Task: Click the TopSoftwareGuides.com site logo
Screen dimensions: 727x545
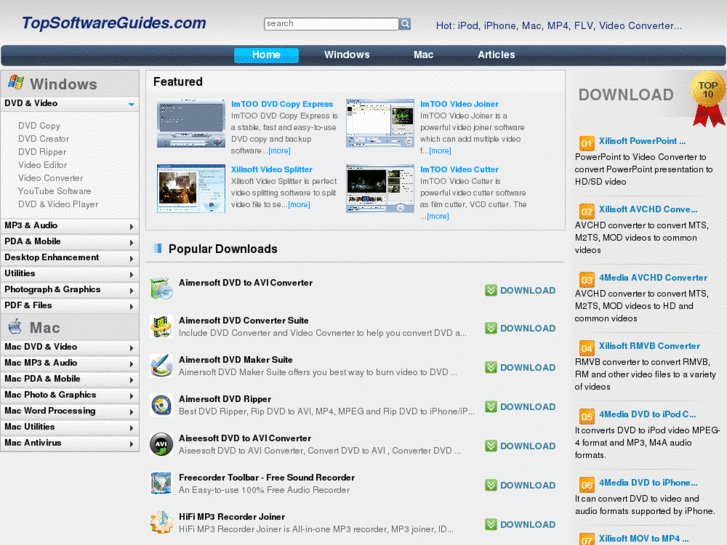Action: click(114, 23)
